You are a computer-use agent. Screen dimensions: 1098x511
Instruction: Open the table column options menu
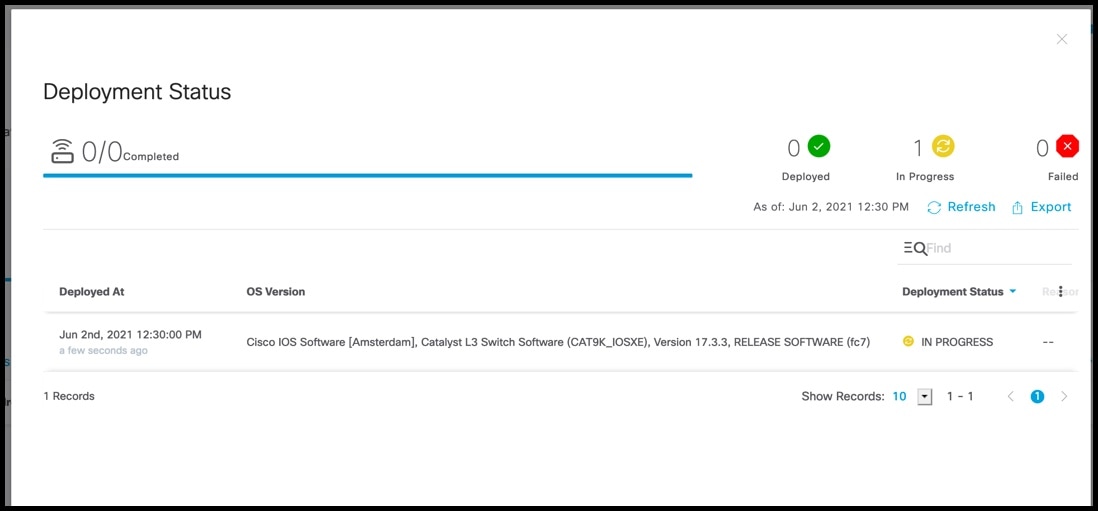coord(1061,291)
